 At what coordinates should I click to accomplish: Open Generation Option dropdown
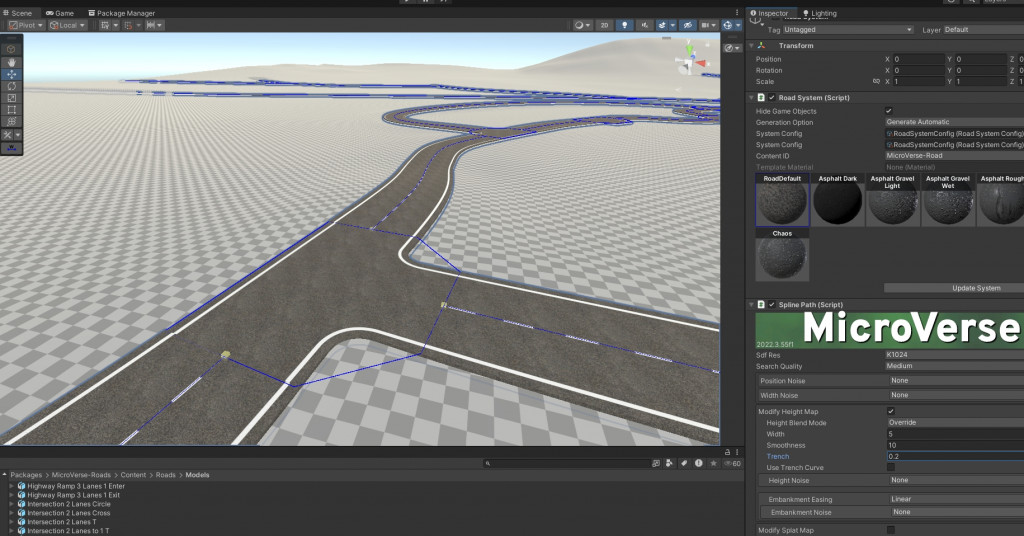pyautogui.click(x=954, y=122)
